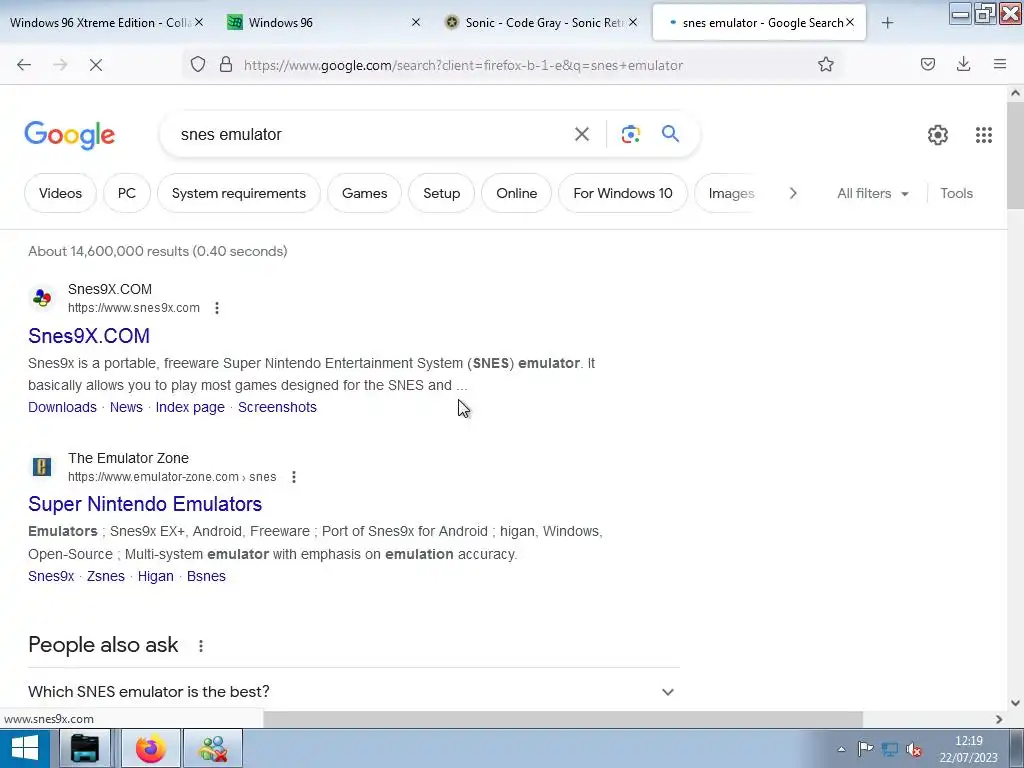Apply the Online filter chip
Viewport: 1024px width, 768px height.
pyautogui.click(x=517, y=193)
